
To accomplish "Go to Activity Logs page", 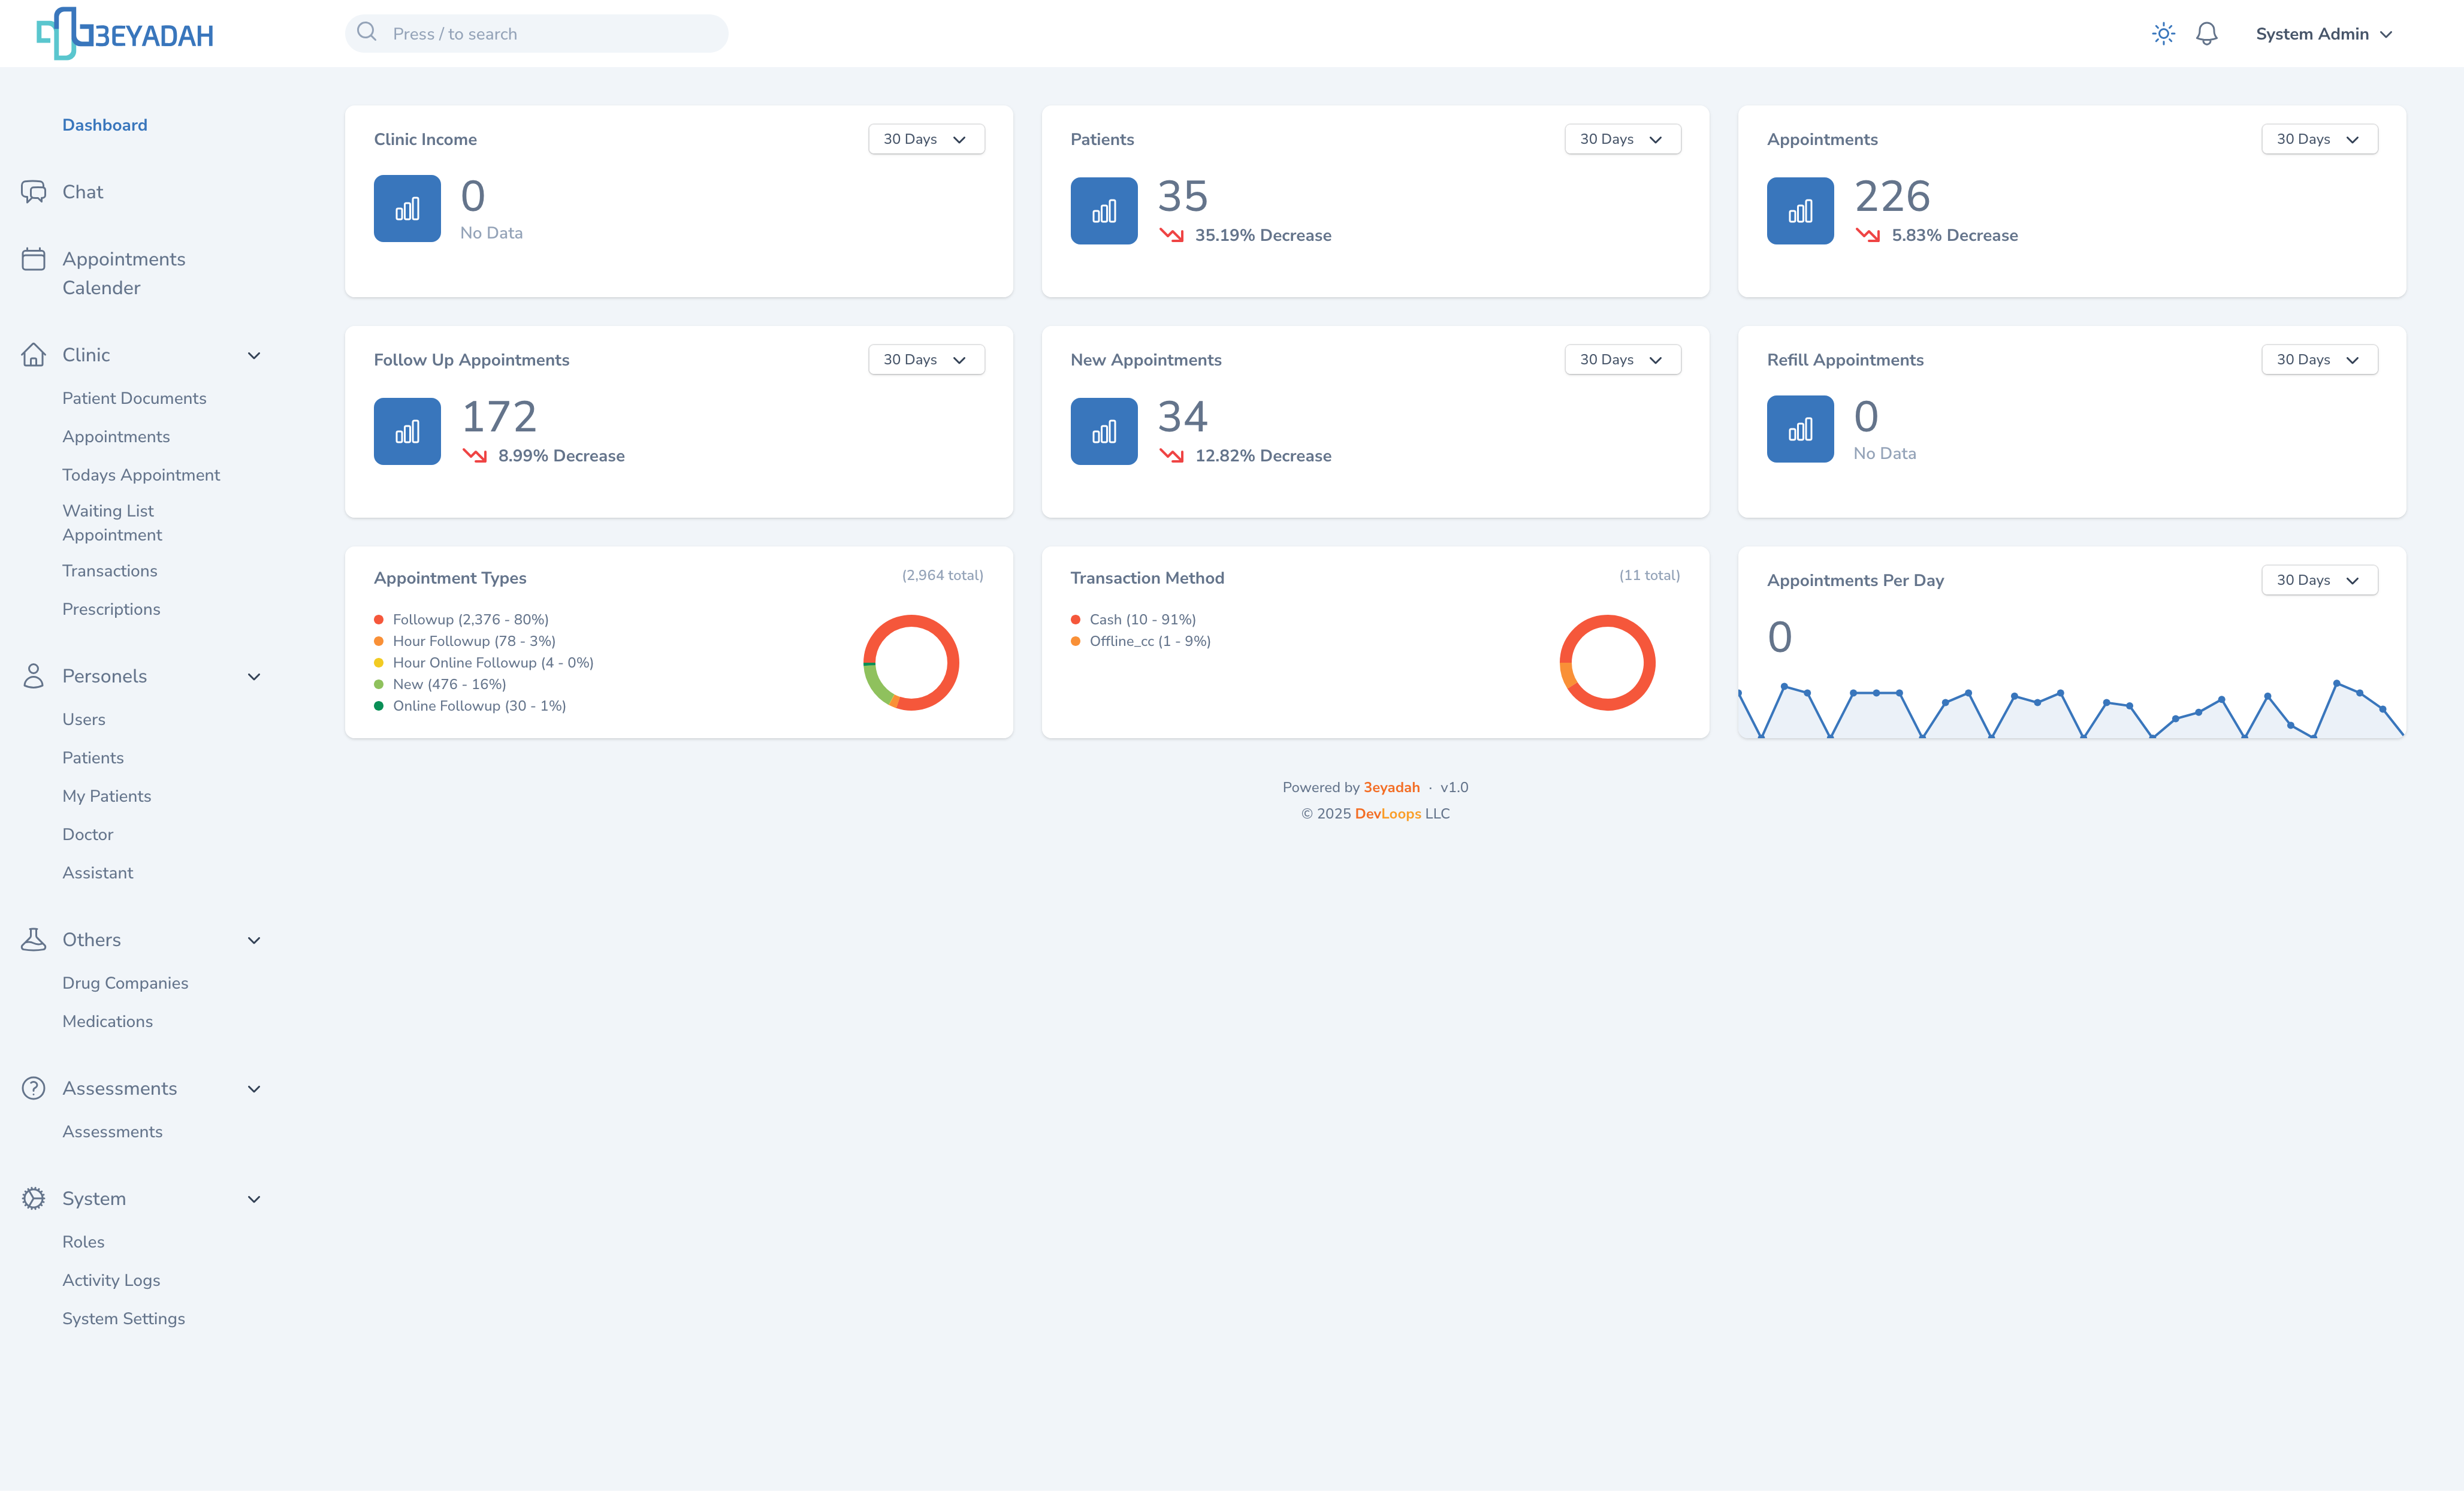I will 111,1280.
